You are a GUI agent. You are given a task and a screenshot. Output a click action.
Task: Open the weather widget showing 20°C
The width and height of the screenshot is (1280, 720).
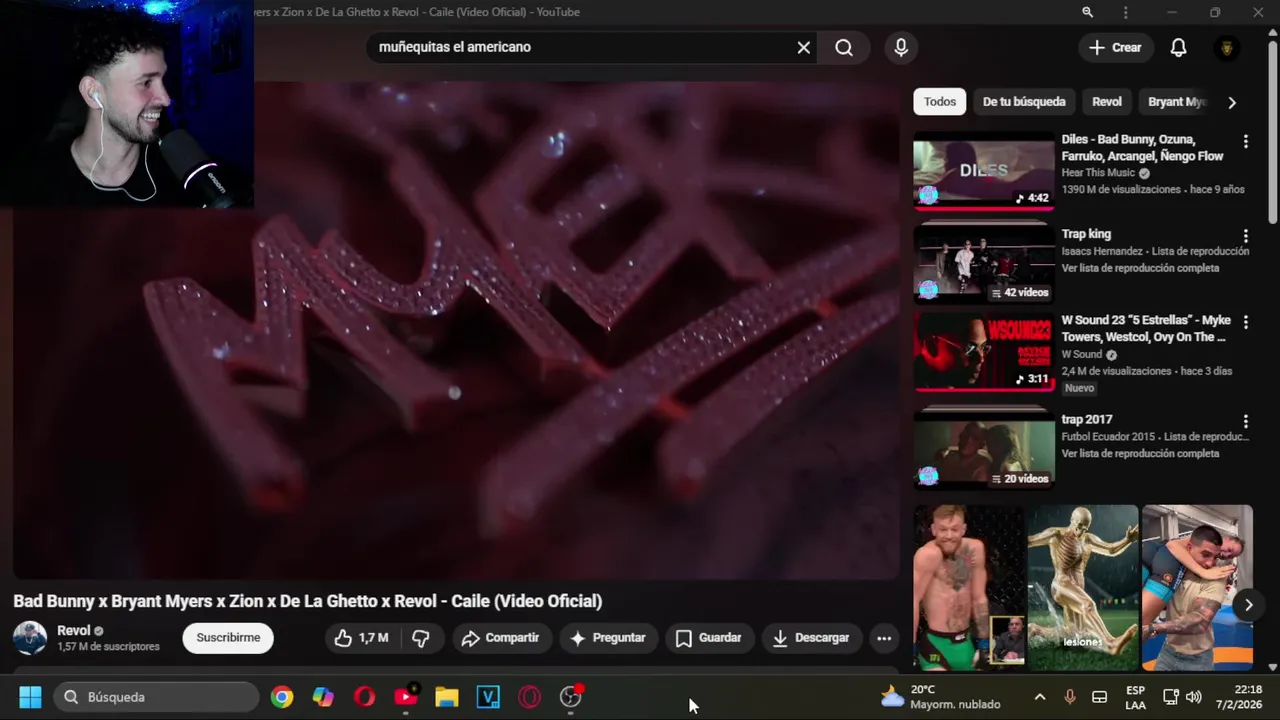pos(940,697)
